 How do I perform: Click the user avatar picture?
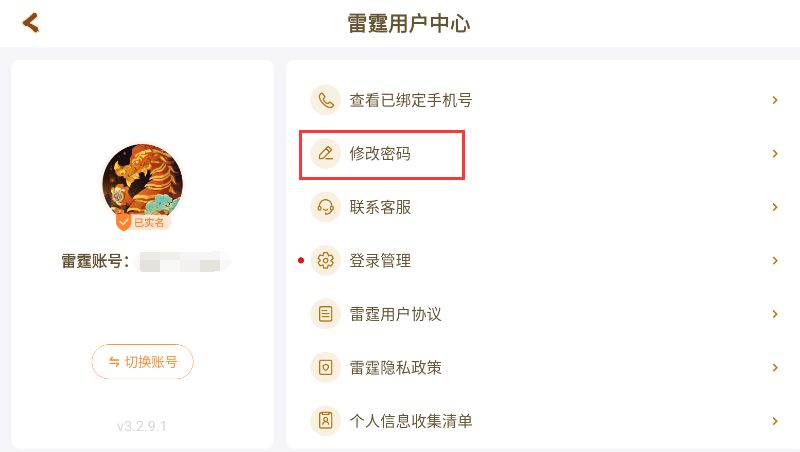pos(142,180)
